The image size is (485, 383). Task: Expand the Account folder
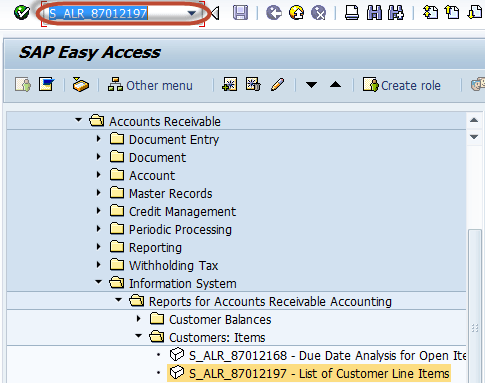tap(98, 174)
